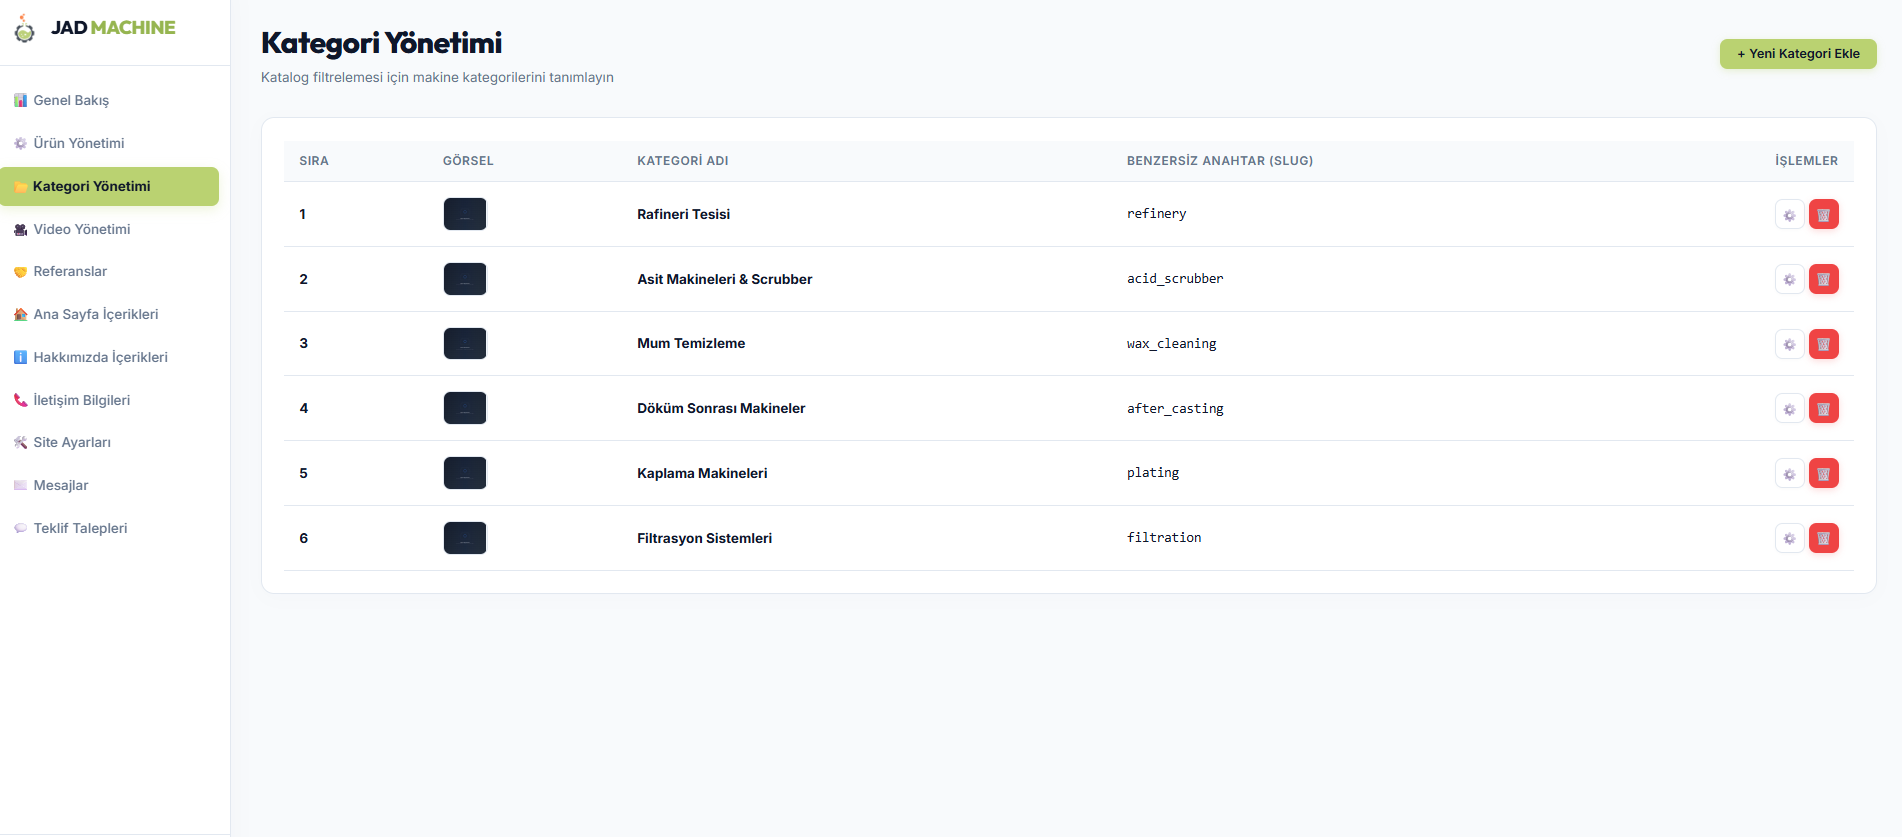Click the Mum Temizleme category name

pos(691,343)
